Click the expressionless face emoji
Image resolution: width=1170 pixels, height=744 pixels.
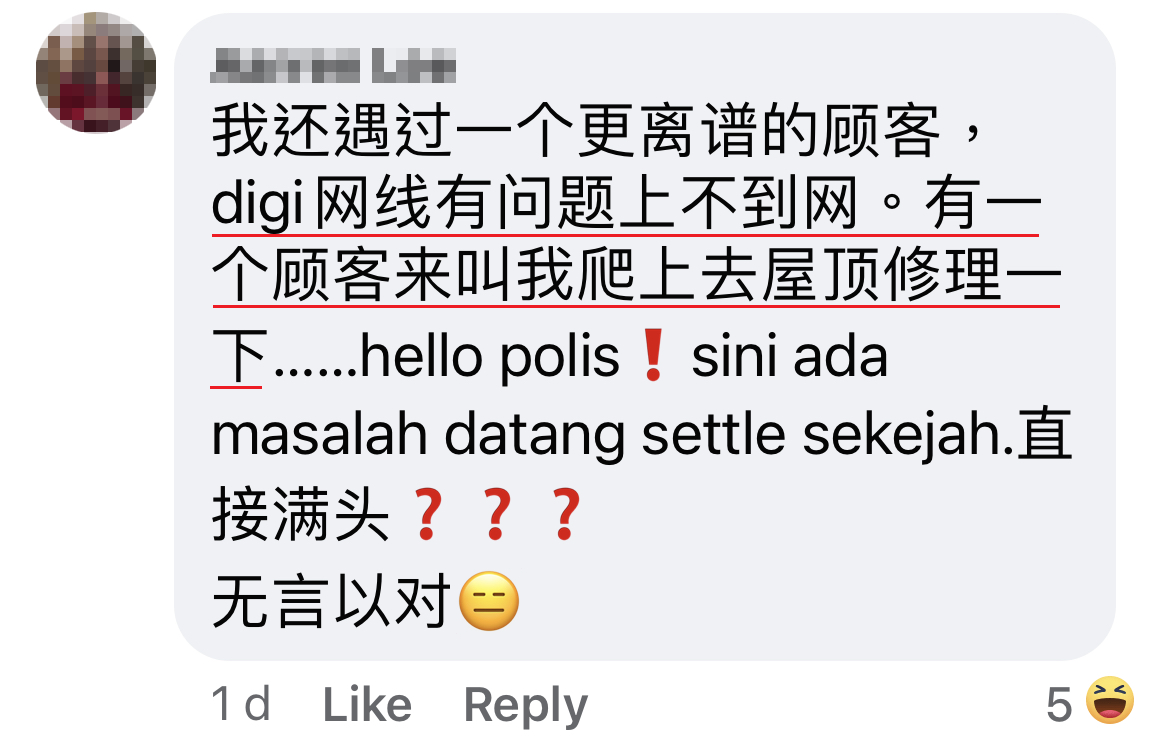[x=488, y=604]
